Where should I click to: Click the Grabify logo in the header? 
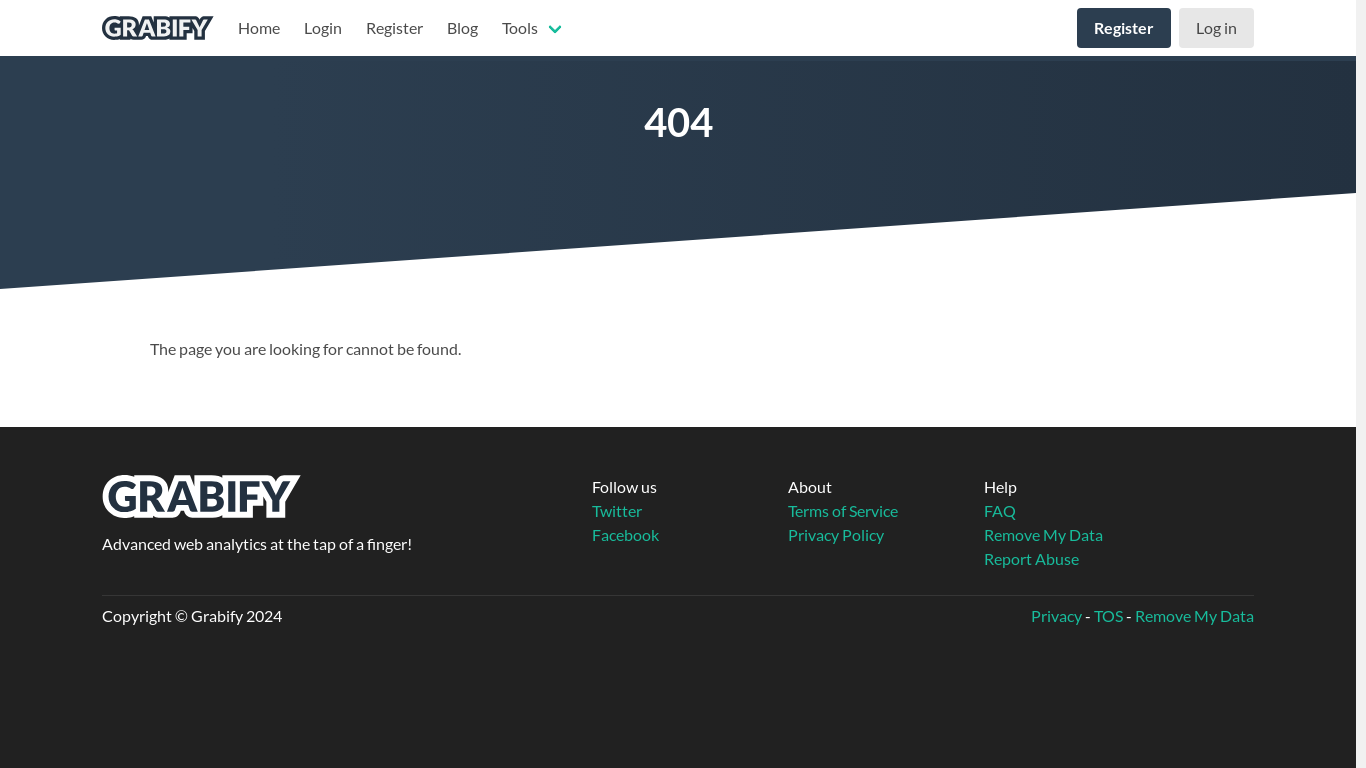point(157,28)
